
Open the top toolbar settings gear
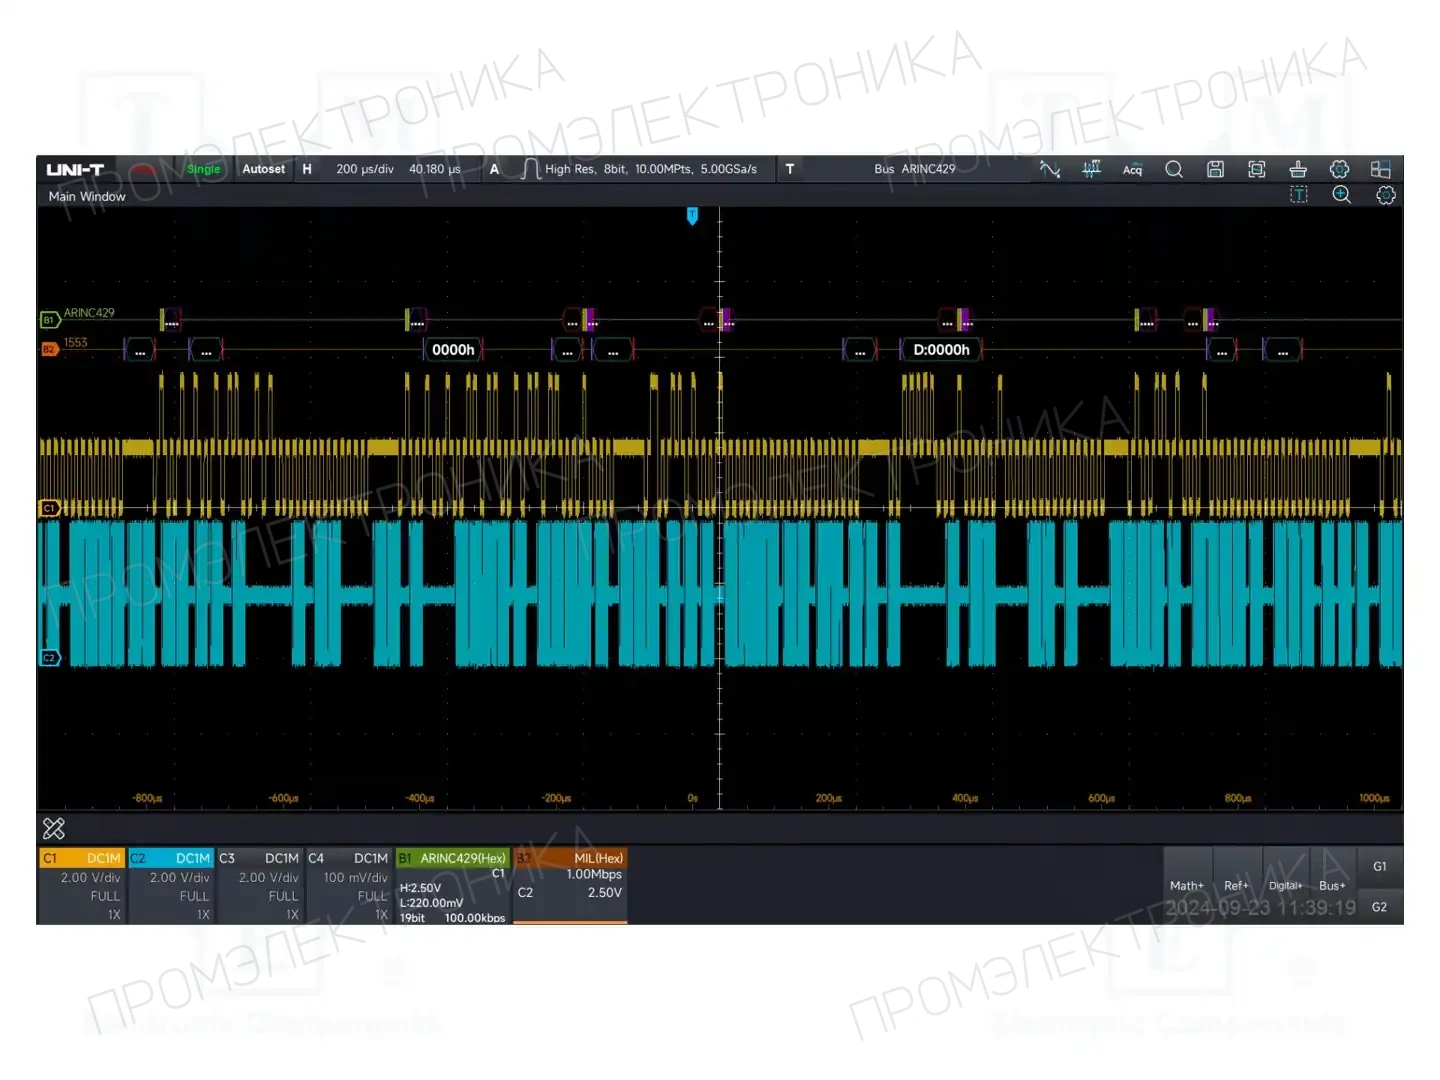pyautogui.click(x=1339, y=169)
